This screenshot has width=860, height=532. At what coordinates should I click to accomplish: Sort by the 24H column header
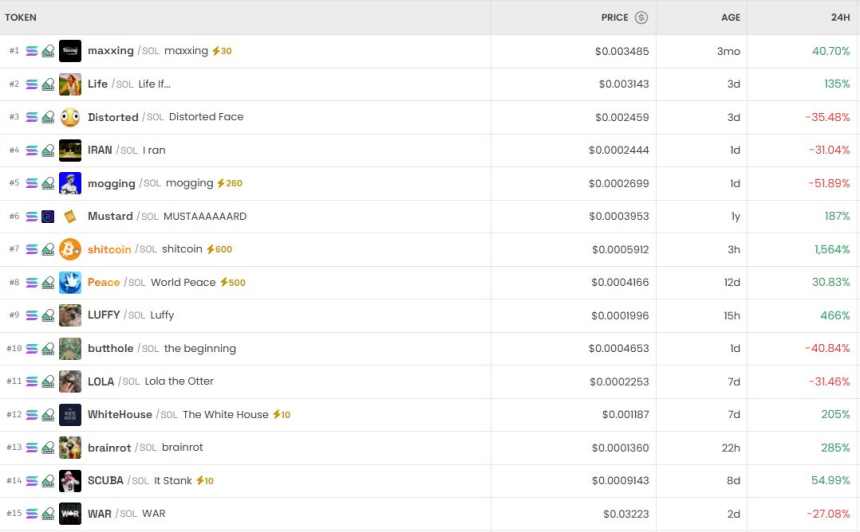pyautogui.click(x=840, y=18)
